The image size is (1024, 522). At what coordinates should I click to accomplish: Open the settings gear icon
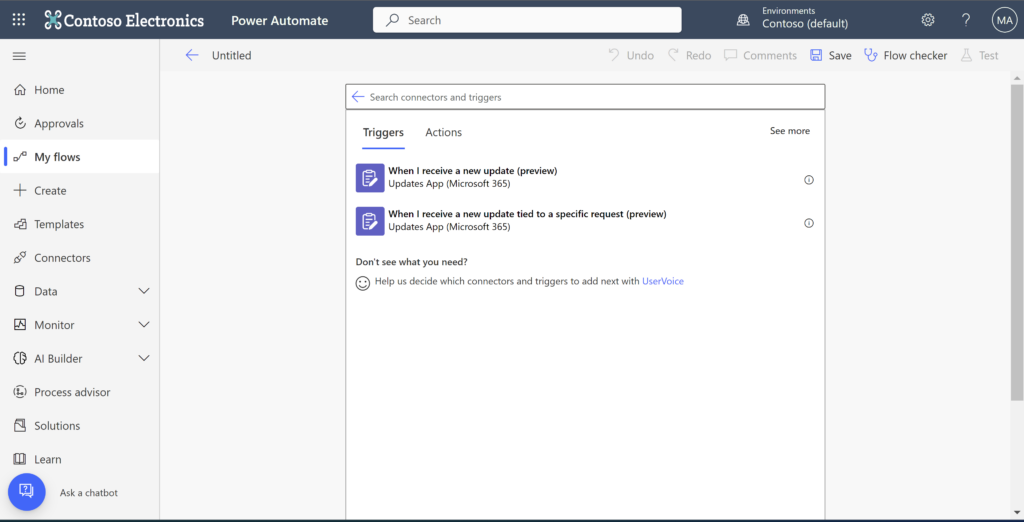(928, 20)
